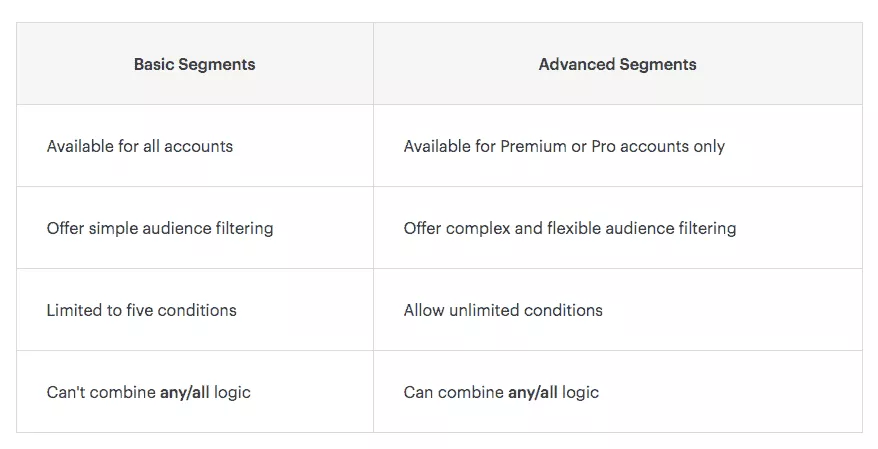Click the Basic Segments column header
This screenshot has height=449, width=878.
(194, 64)
